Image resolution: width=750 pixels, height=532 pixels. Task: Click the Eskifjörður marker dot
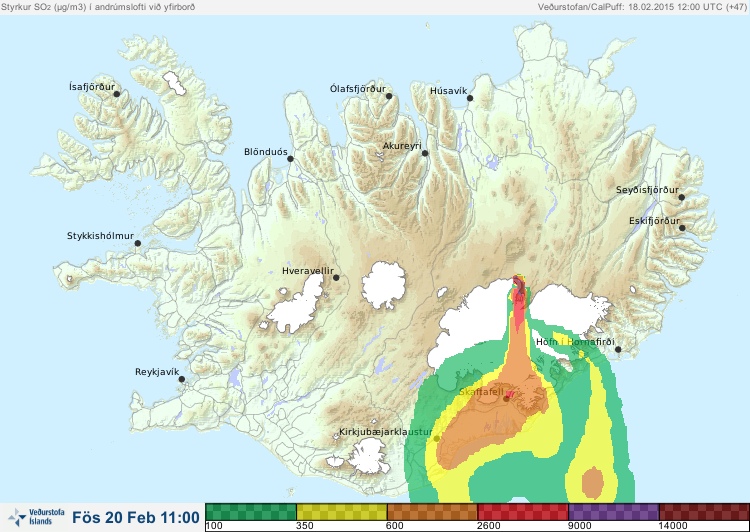tap(682, 228)
